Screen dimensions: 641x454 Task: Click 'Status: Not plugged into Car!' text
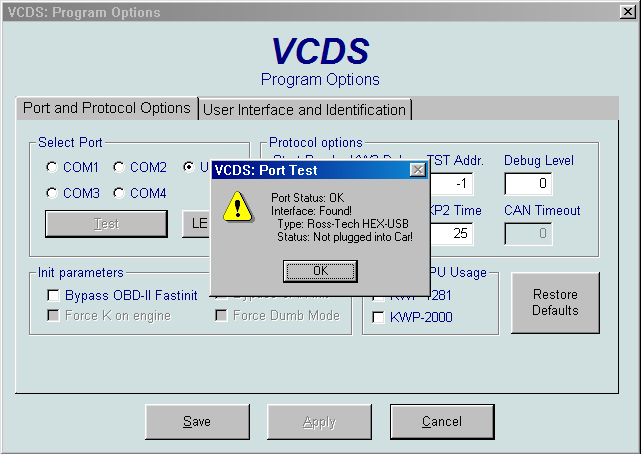[345, 237]
